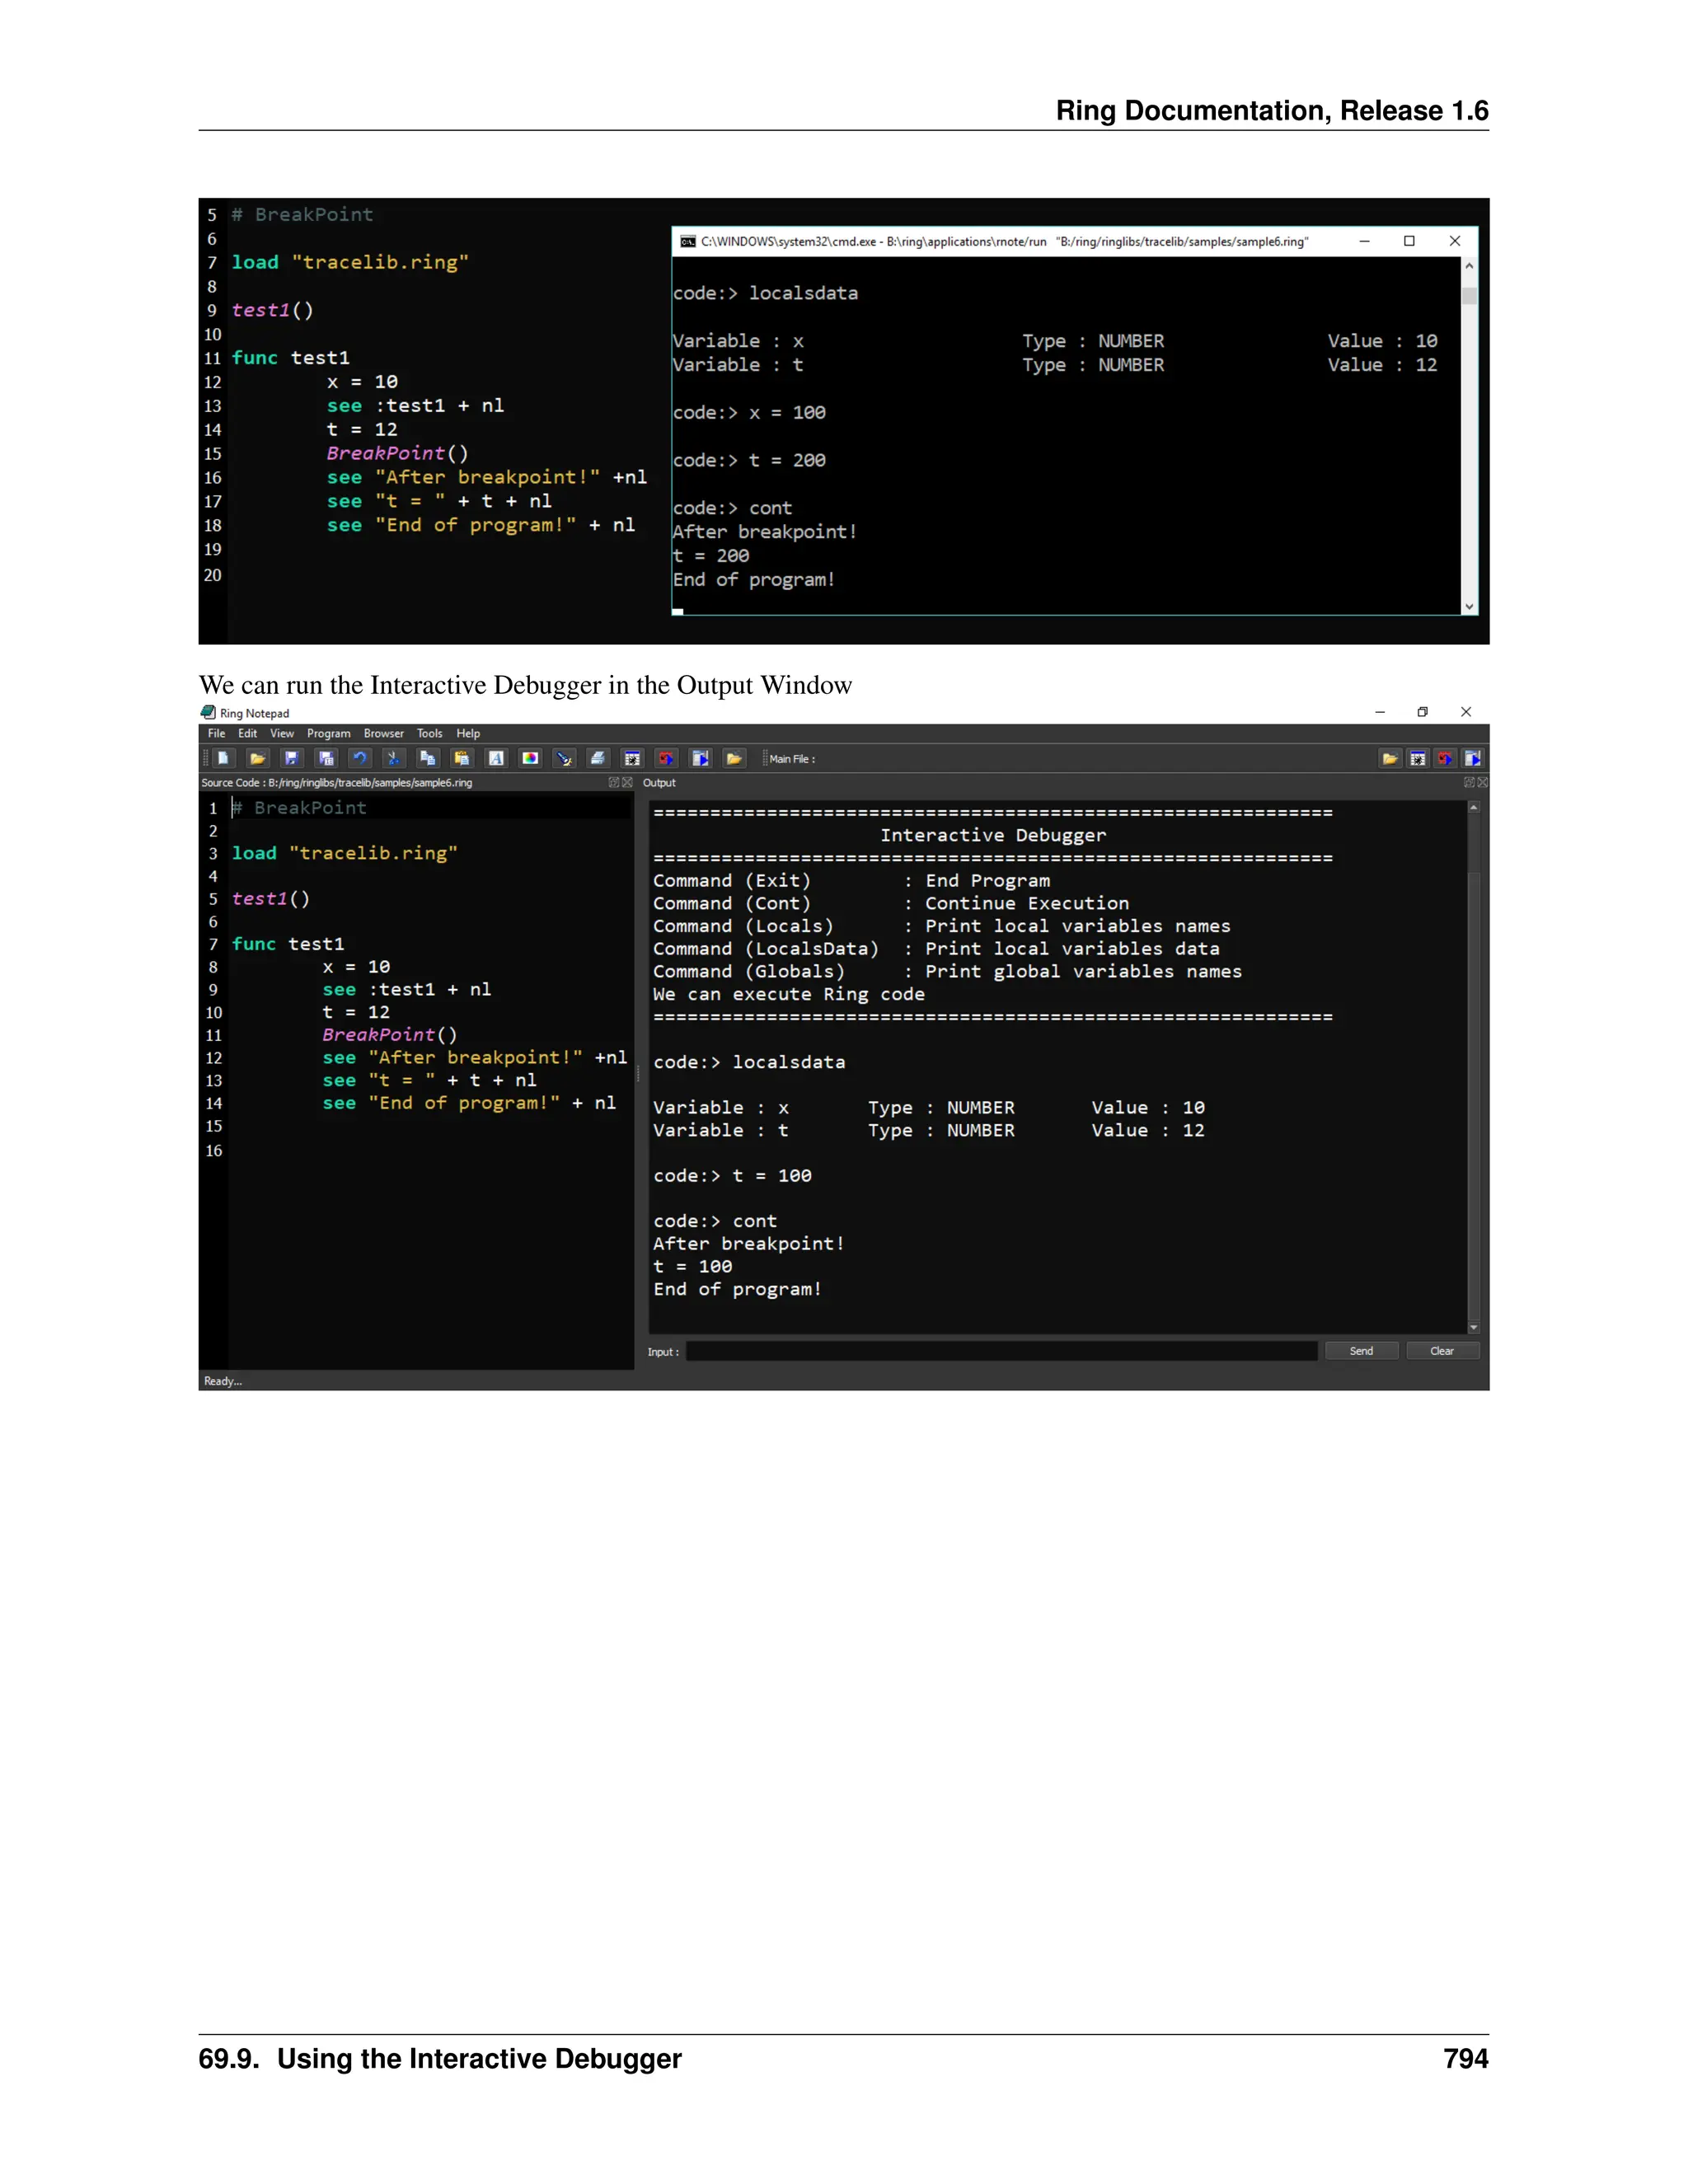Click 'Source Code : B:/ring/ringlibs/tracelib/samples/sample6.ring' panel title
The image size is (1688, 2184).
pos(337,783)
